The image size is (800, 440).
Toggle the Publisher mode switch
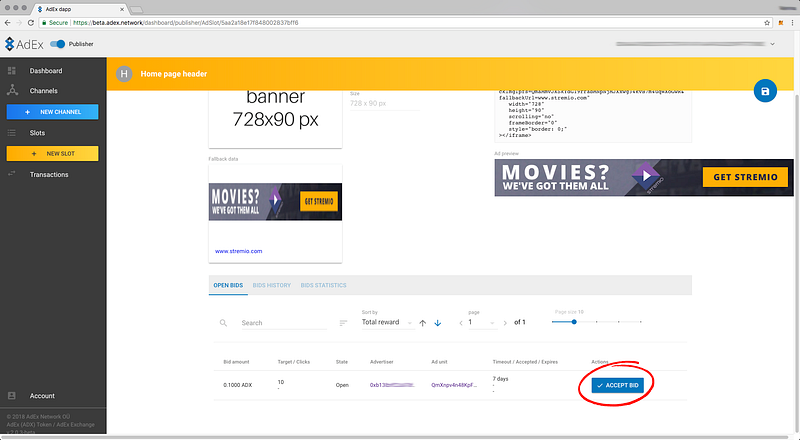point(58,44)
